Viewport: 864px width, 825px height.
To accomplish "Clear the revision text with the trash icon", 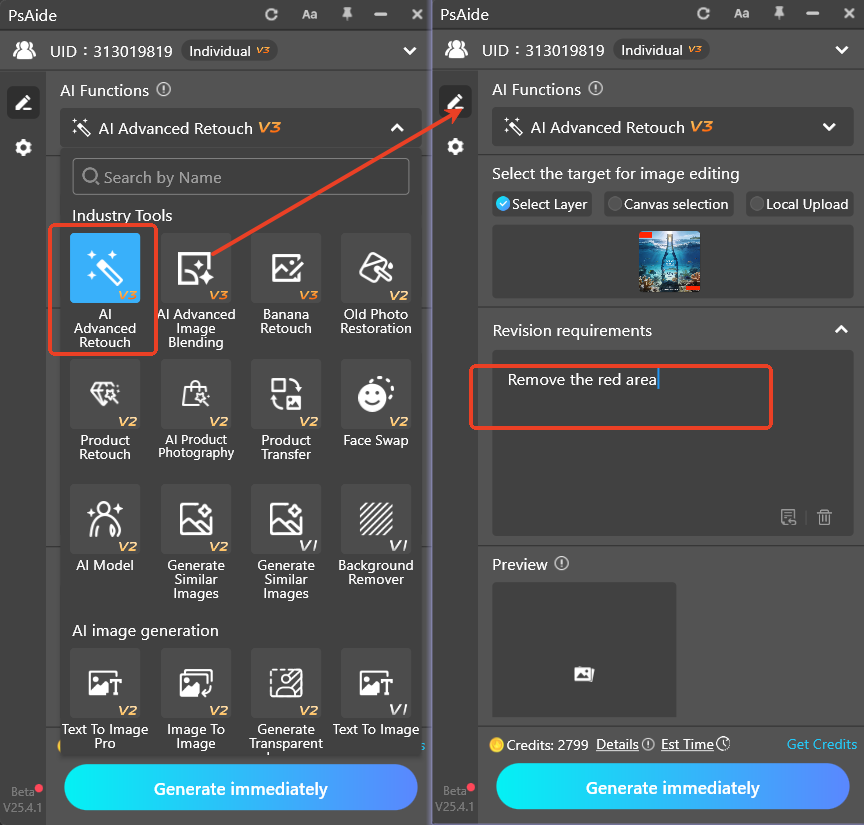I will [824, 517].
